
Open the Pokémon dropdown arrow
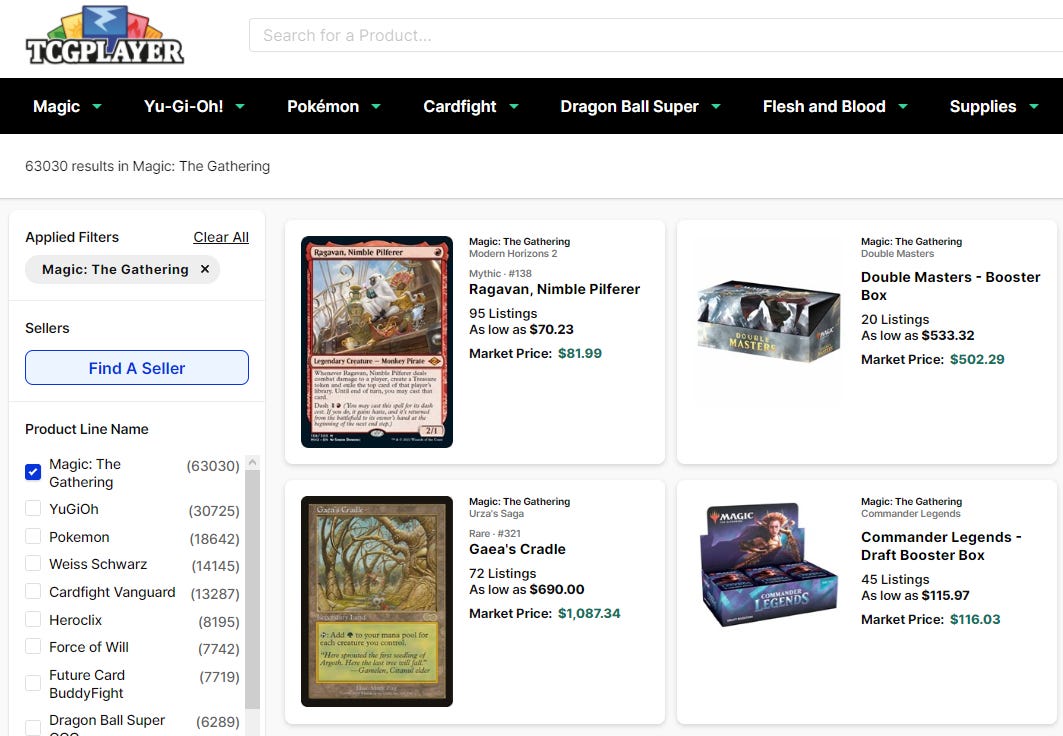coord(376,106)
